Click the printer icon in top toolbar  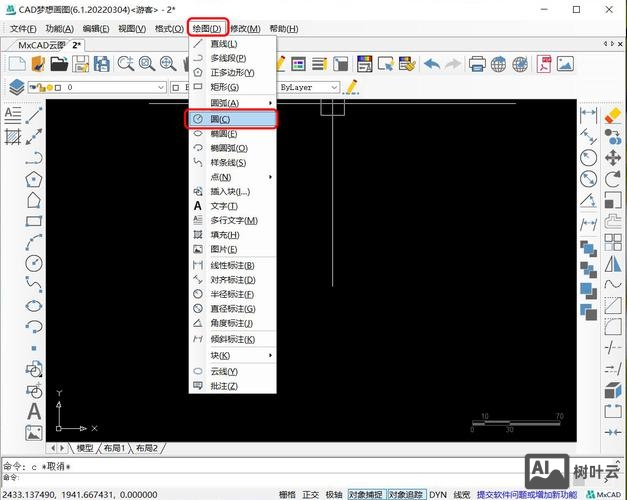(x=477, y=64)
